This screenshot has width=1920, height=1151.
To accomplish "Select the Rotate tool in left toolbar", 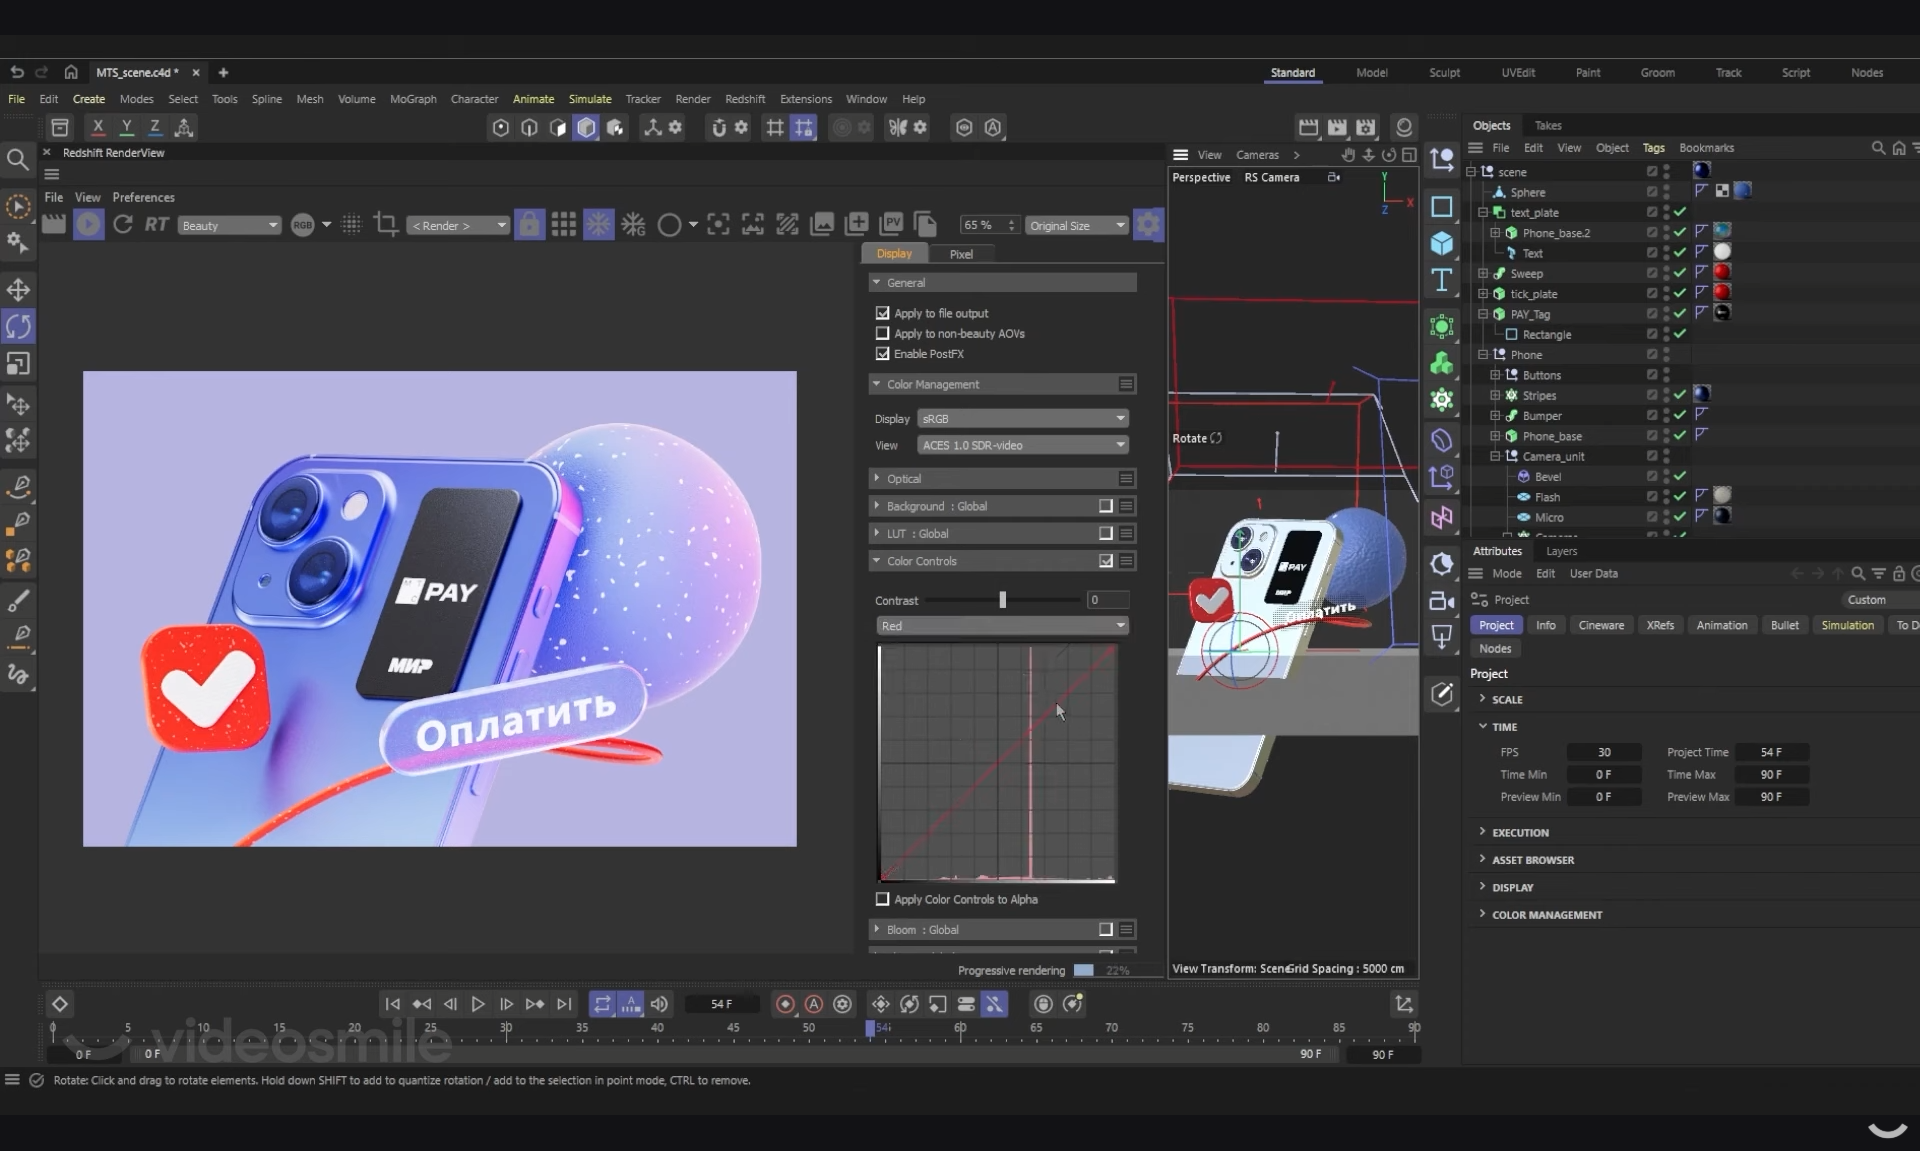I will [18, 326].
